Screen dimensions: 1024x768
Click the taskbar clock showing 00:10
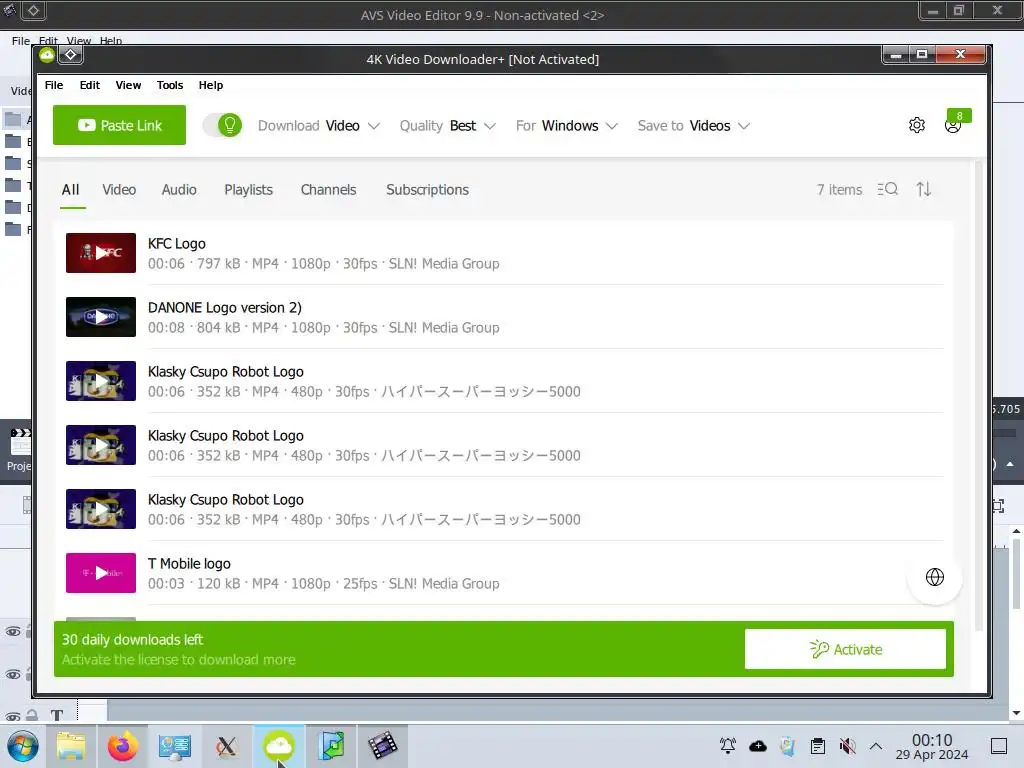pyautogui.click(x=931, y=746)
